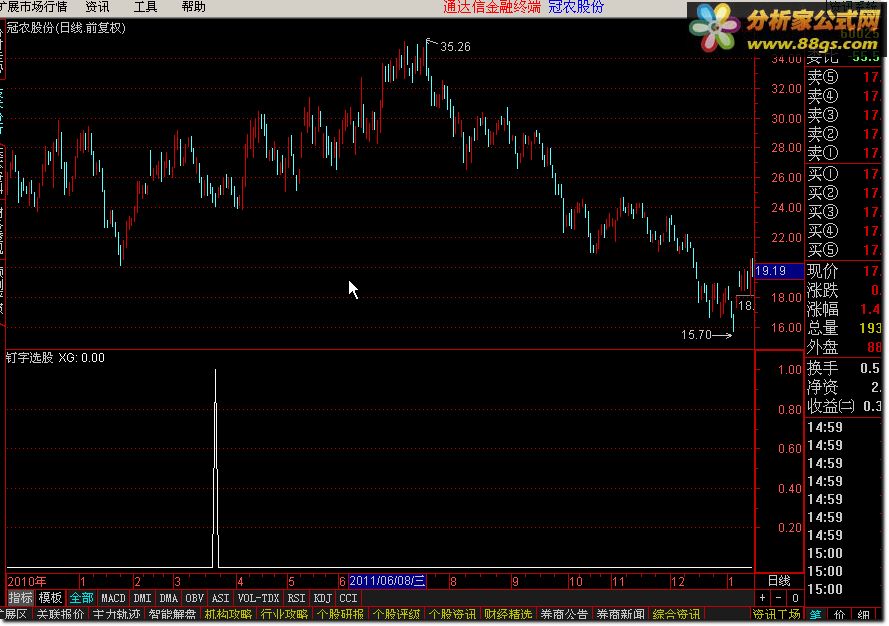Click the 卖③ order row

coord(844,115)
